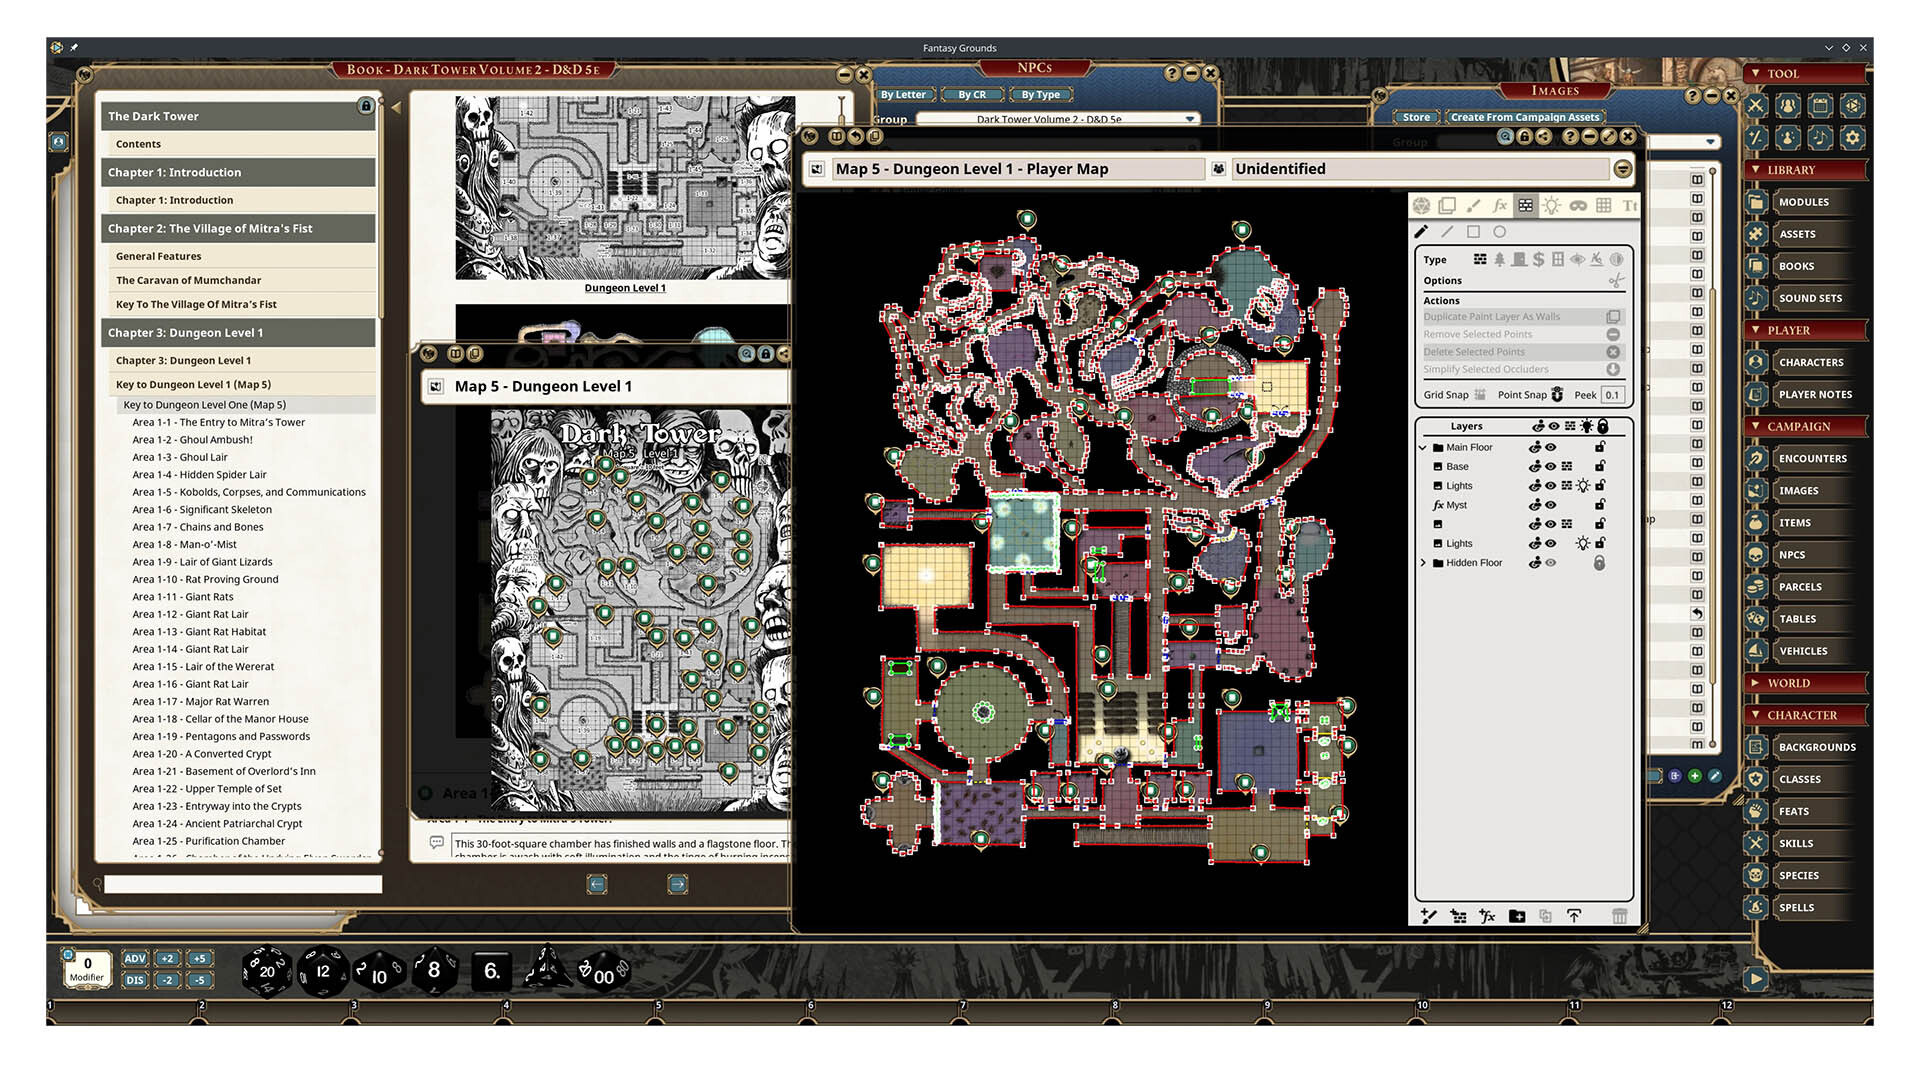Toggle Point Snap magnet
This screenshot has height=1080, width=1920.
point(1557,395)
